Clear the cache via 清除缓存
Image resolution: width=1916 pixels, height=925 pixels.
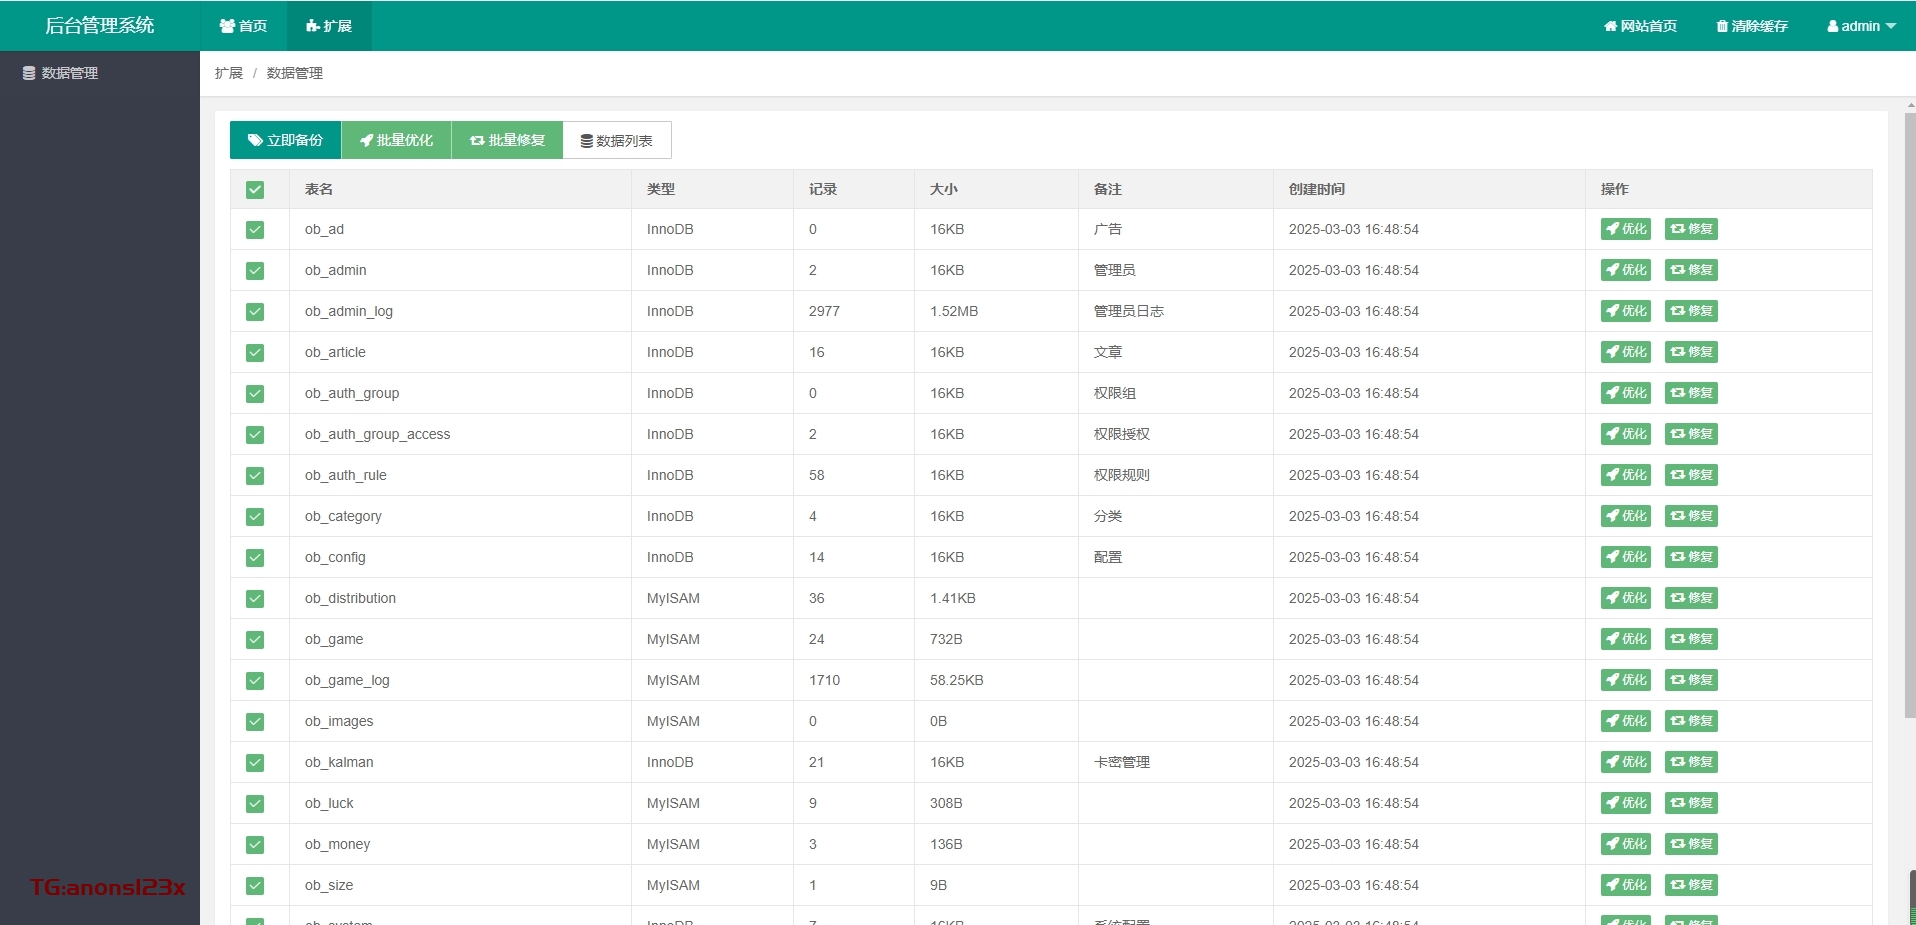pos(1752,26)
